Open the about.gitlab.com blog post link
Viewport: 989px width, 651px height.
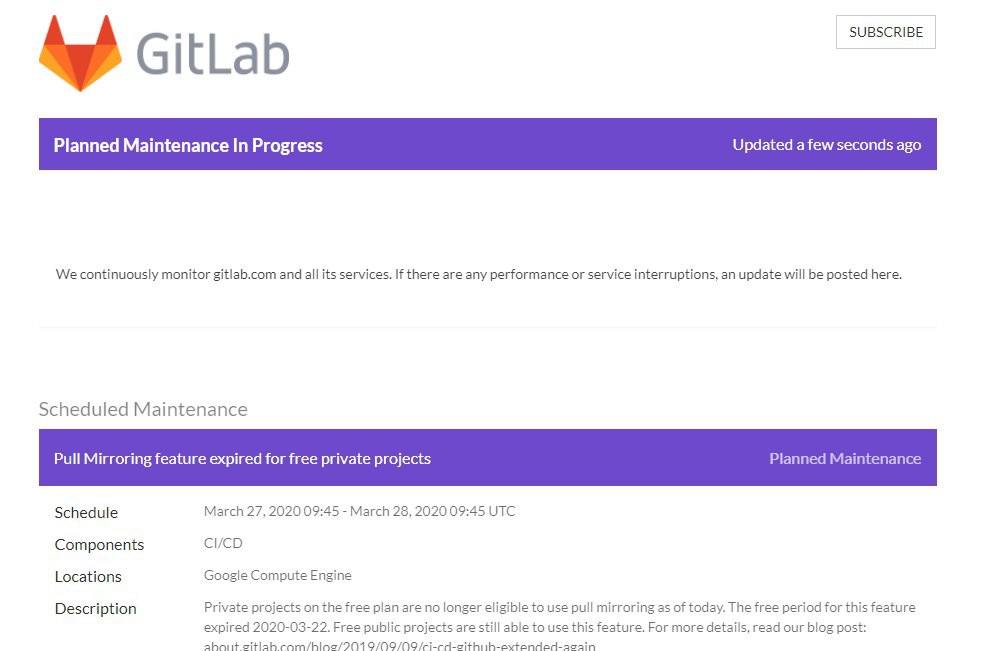click(400, 646)
